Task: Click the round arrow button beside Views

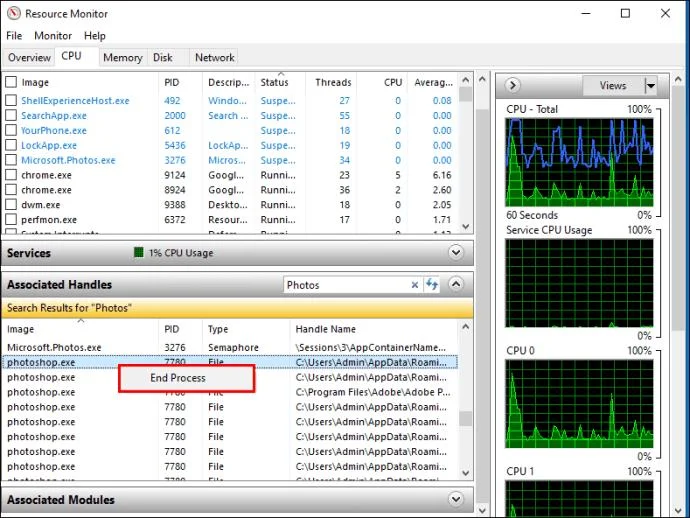Action: tap(513, 85)
